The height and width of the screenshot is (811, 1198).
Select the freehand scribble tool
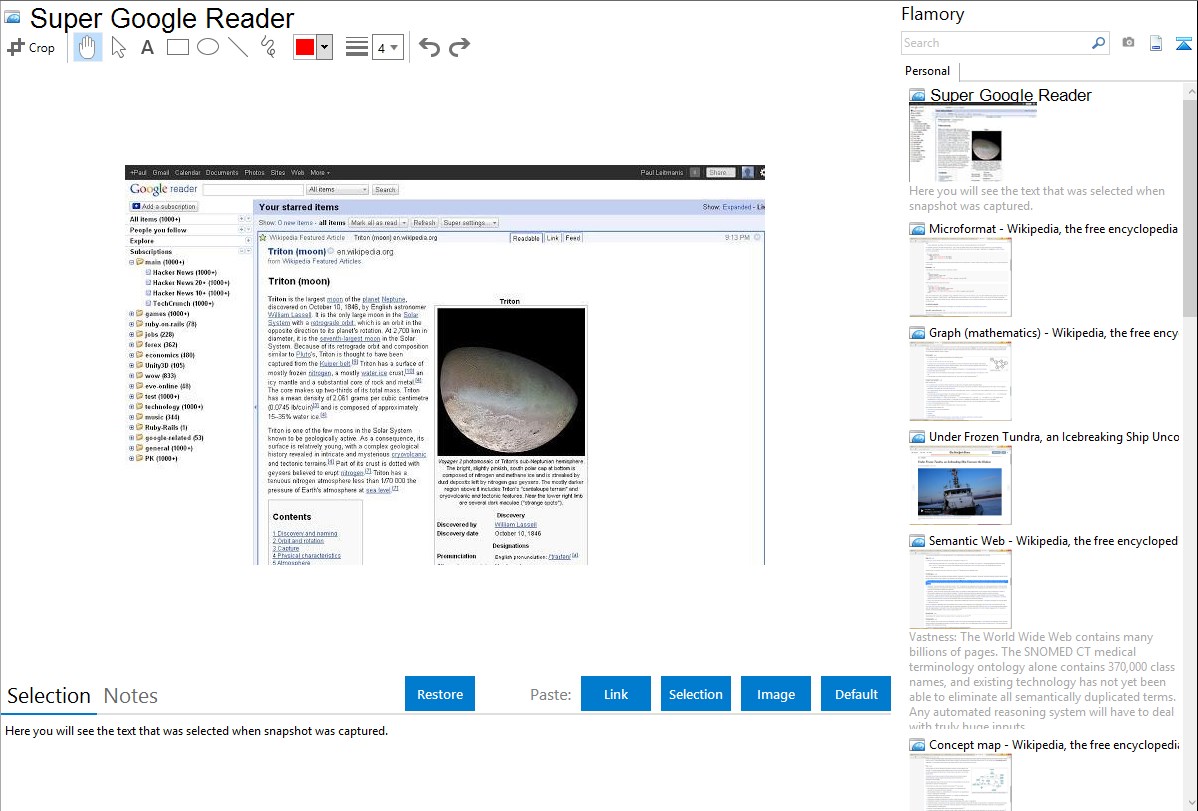[x=268, y=47]
